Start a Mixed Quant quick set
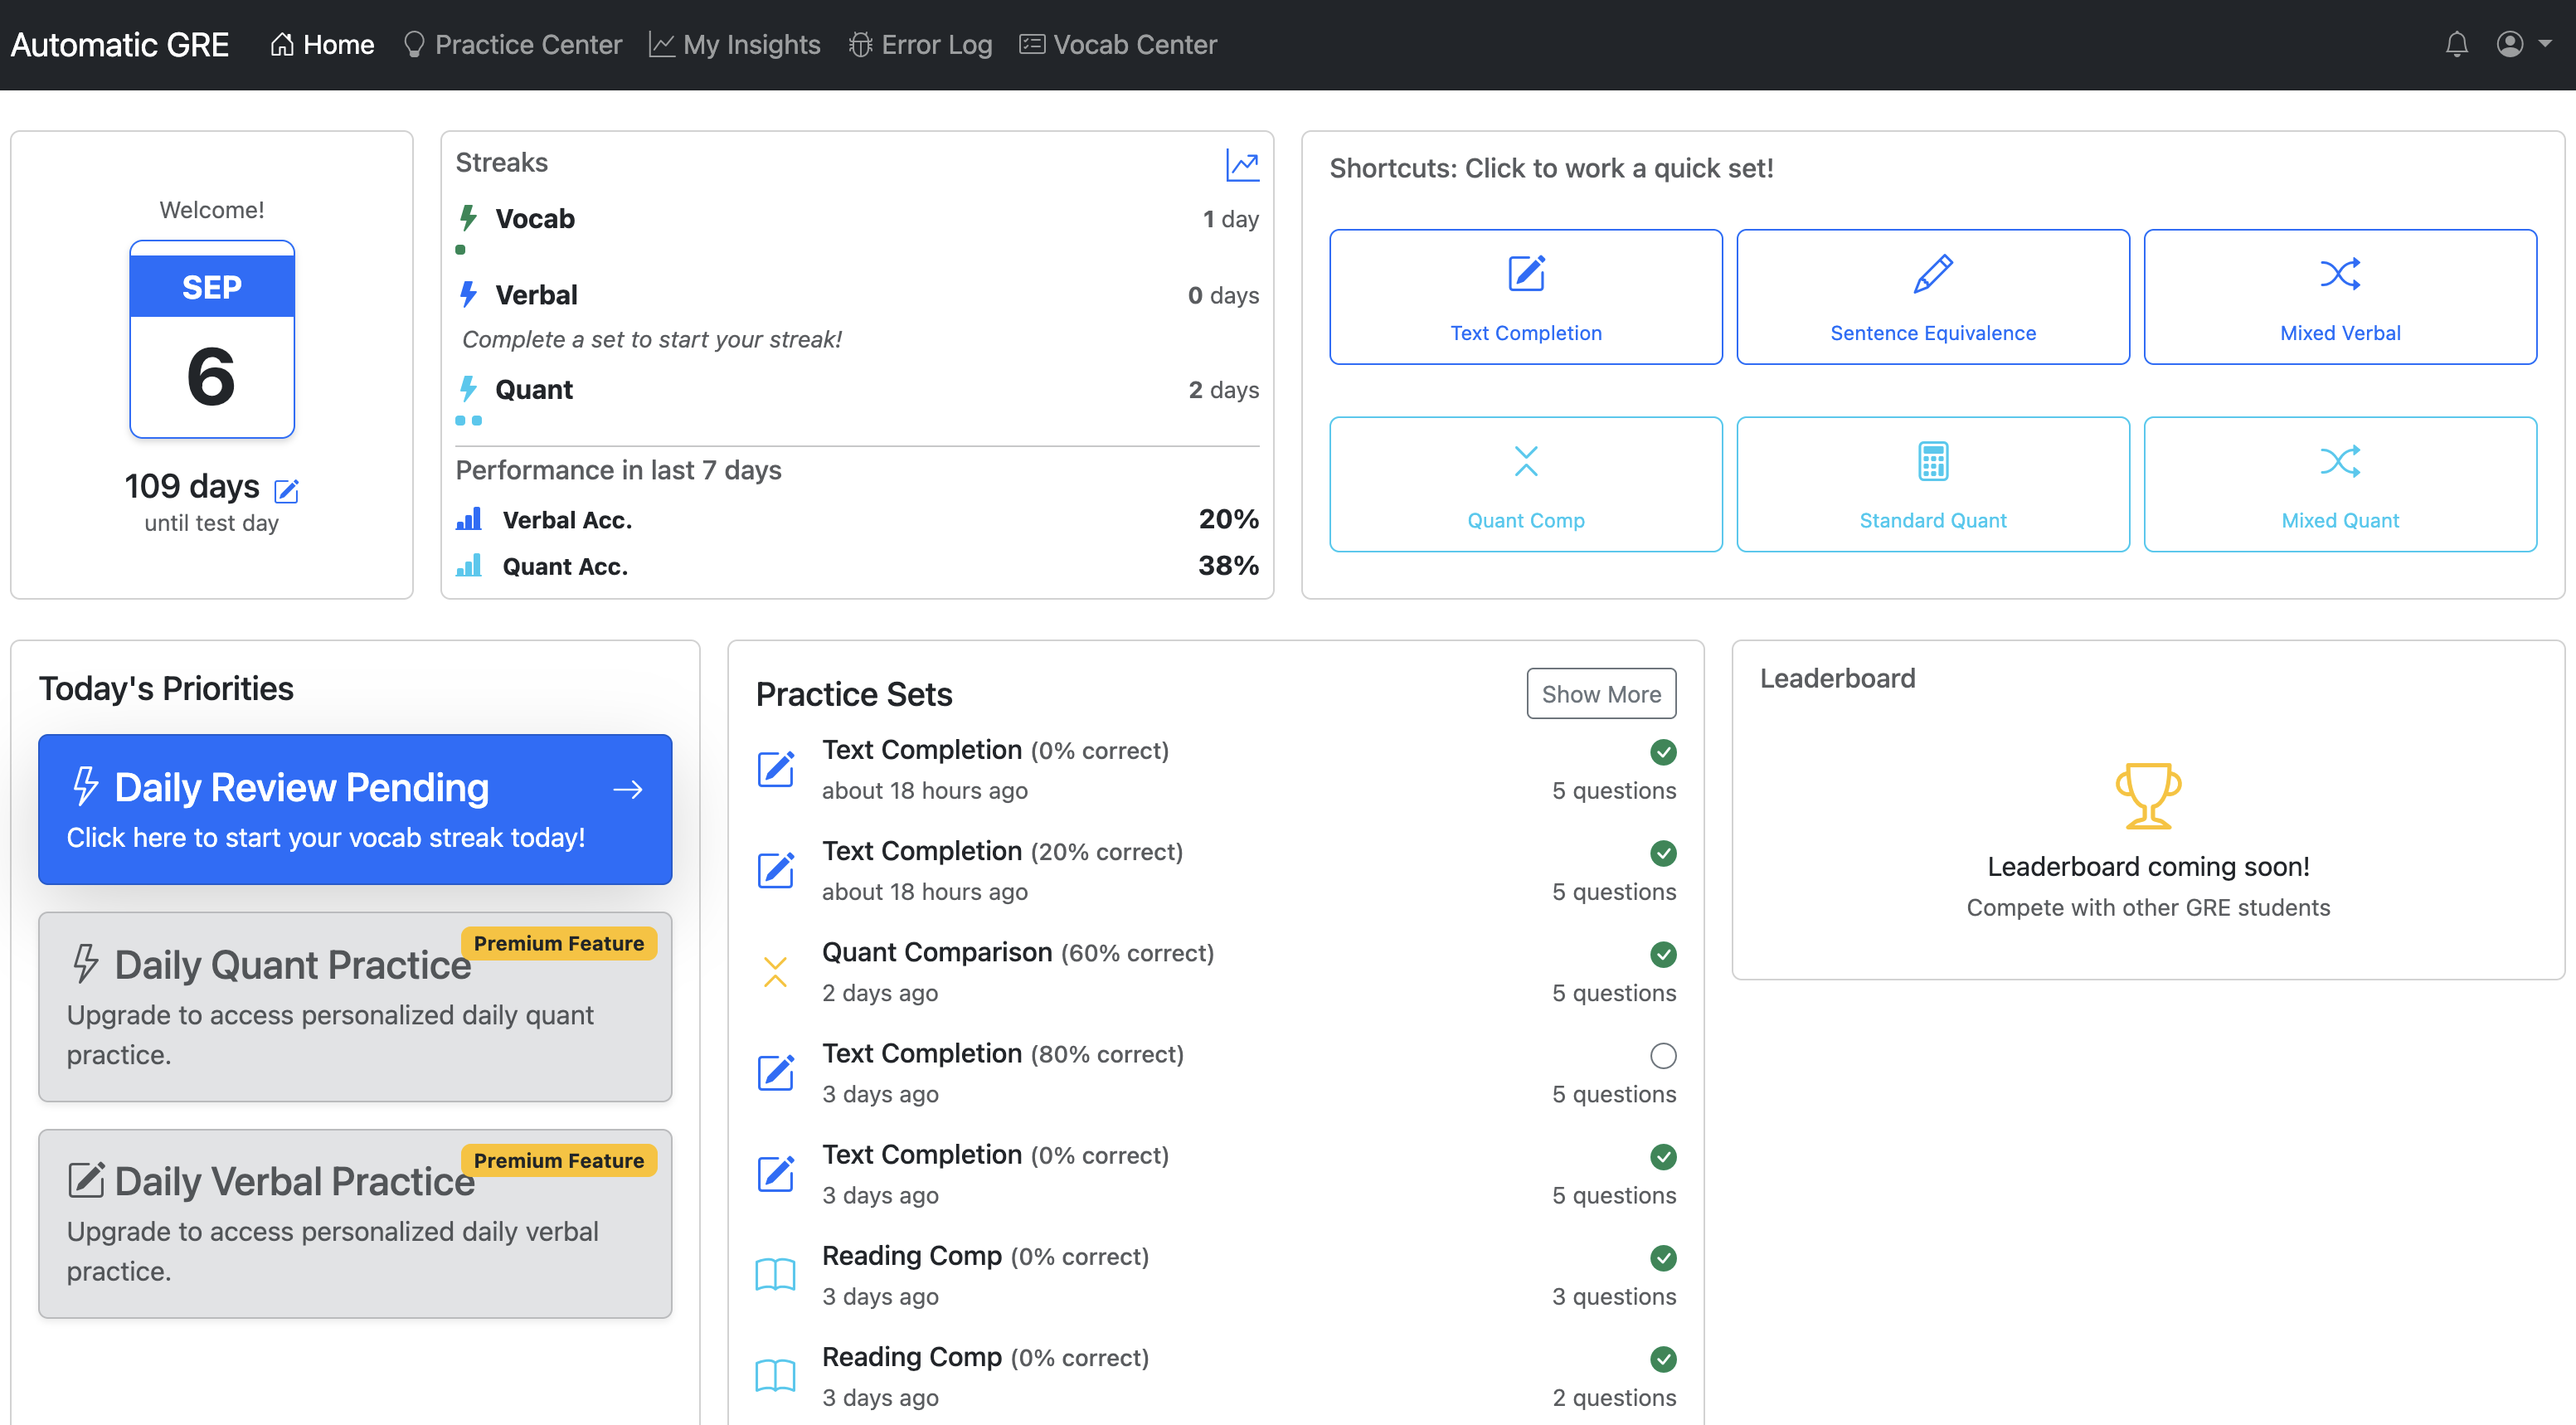Screen dimensions: 2576x1425 [2340, 484]
